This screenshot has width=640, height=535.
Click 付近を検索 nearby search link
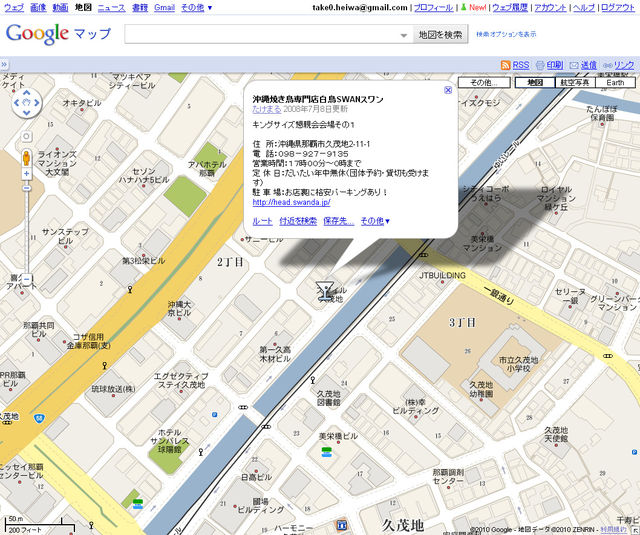(x=298, y=221)
